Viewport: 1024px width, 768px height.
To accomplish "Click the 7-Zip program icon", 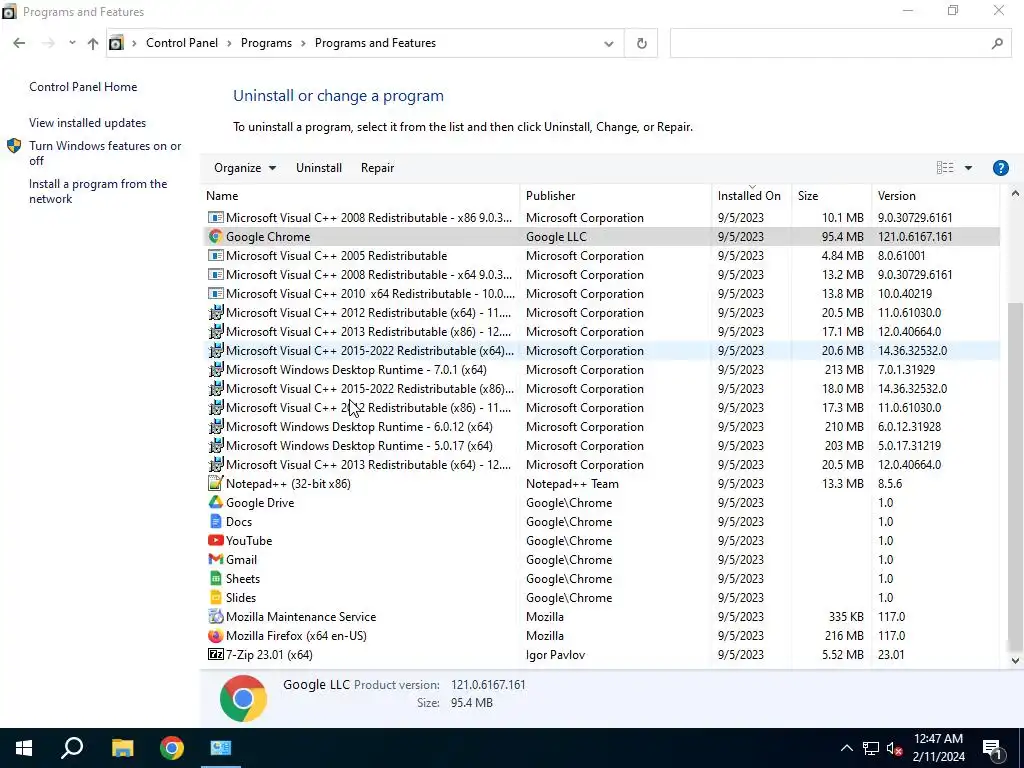I will click(215, 654).
